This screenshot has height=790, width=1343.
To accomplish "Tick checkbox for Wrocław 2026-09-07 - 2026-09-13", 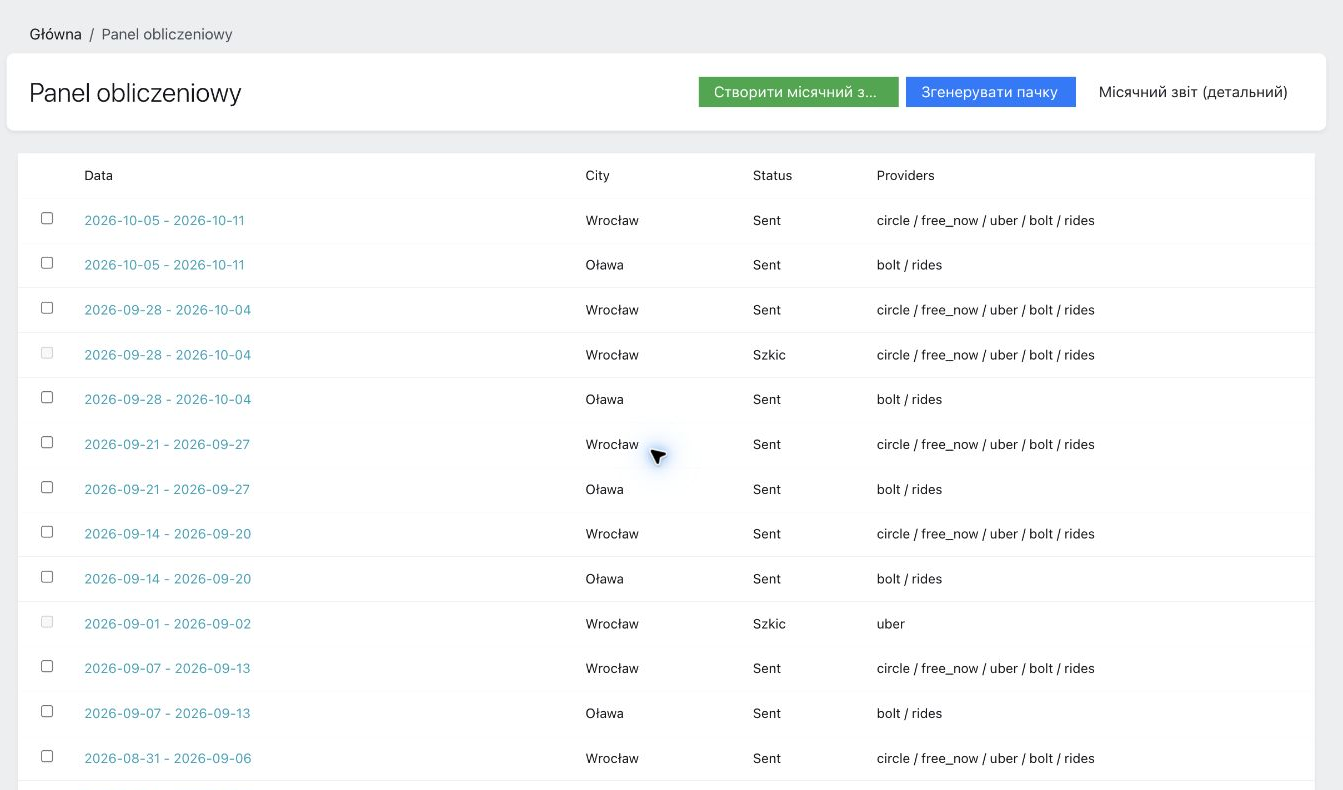I will [x=47, y=666].
